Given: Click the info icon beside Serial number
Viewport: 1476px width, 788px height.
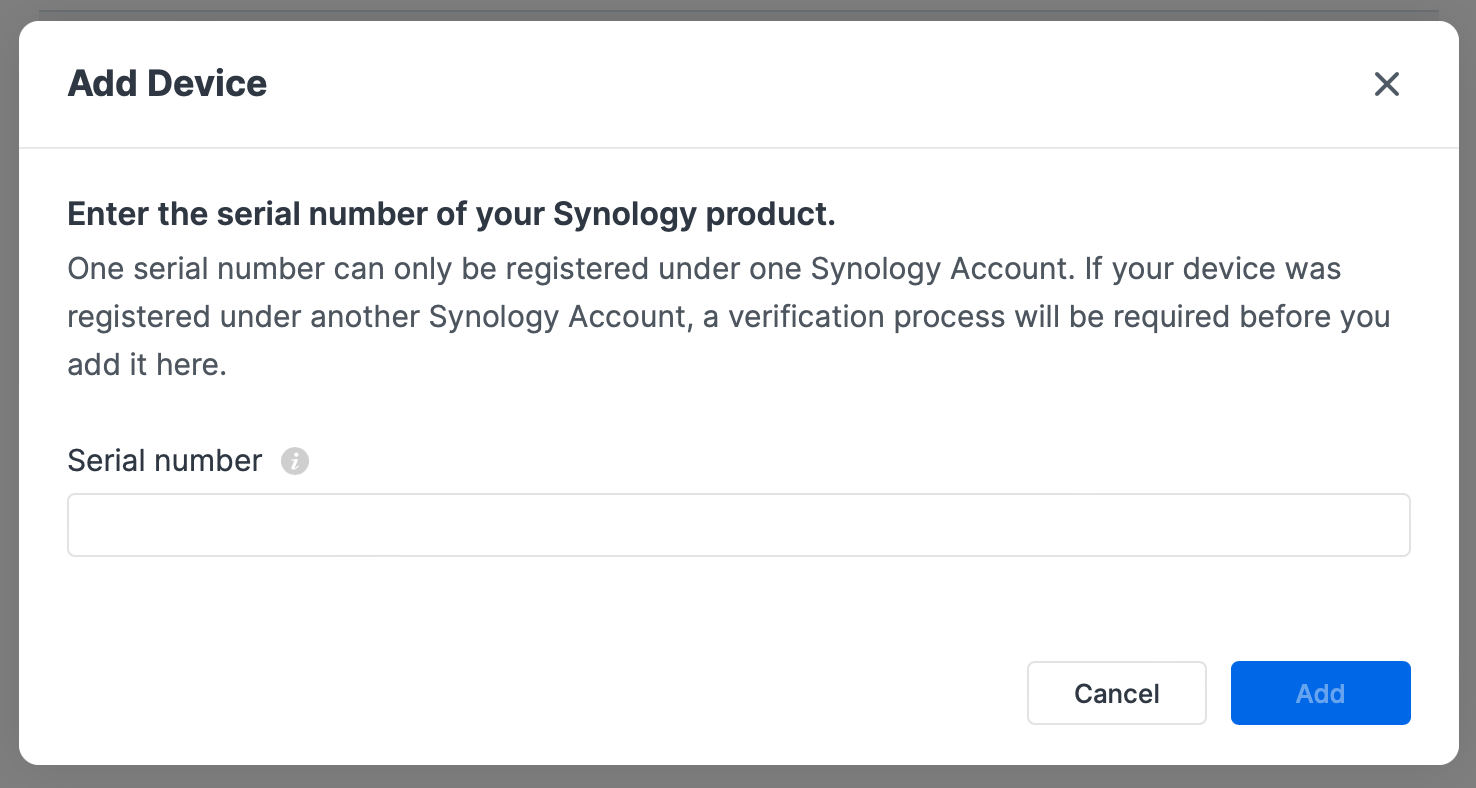Looking at the screenshot, I should (295, 461).
